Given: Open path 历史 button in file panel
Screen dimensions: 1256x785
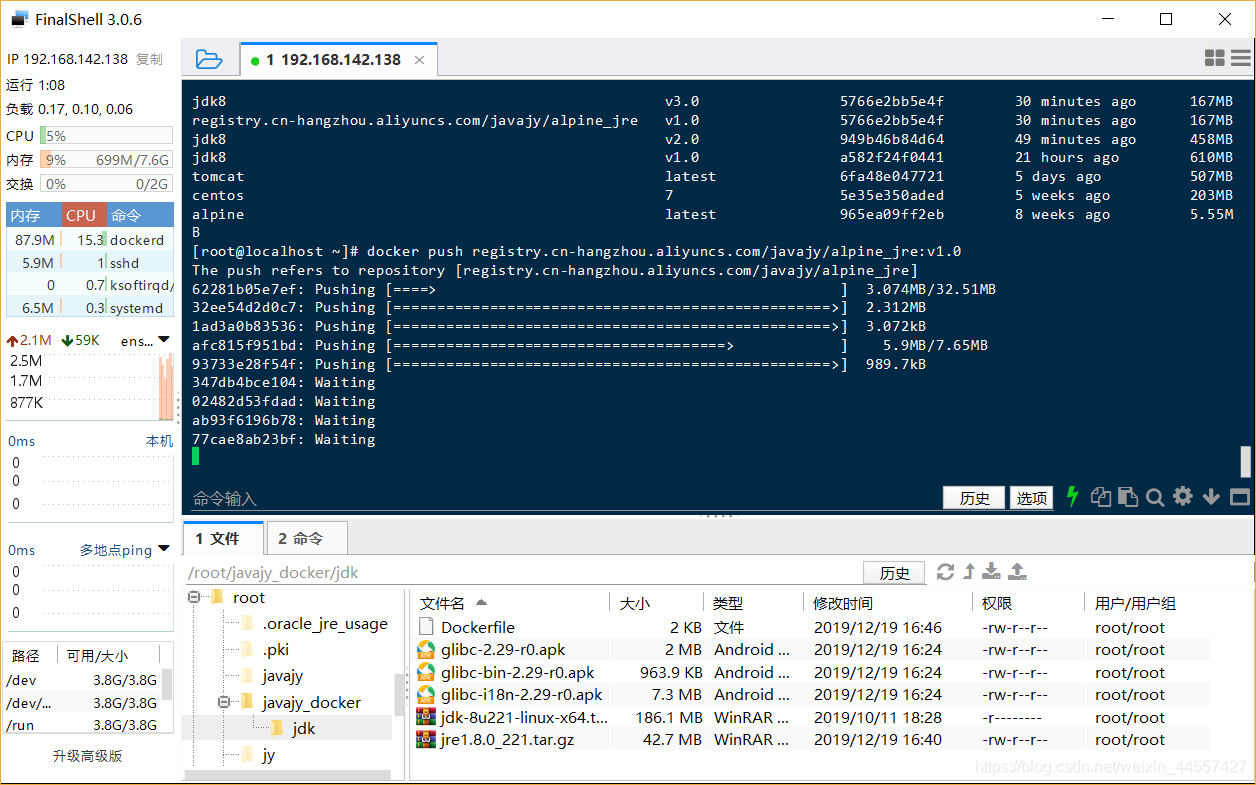Looking at the screenshot, I should click(895, 573).
